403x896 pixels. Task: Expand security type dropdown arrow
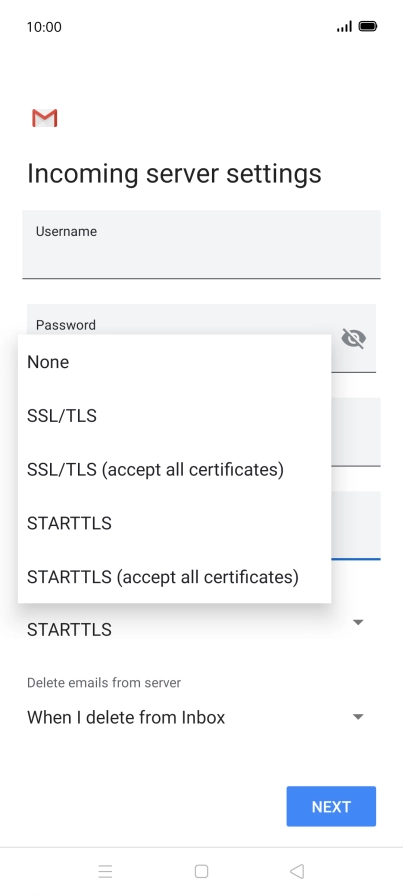(x=358, y=622)
